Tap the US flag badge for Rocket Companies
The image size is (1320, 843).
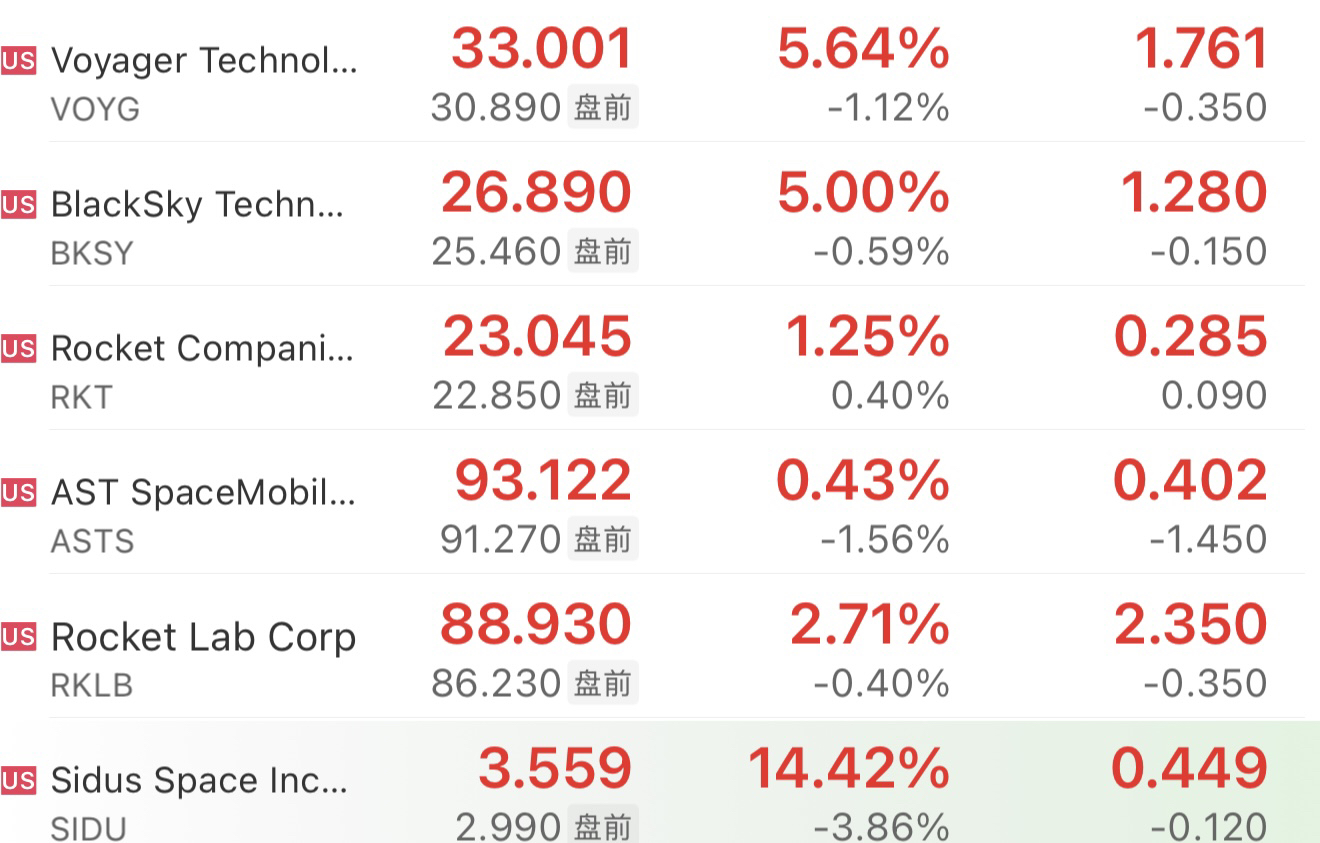pos(19,349)
